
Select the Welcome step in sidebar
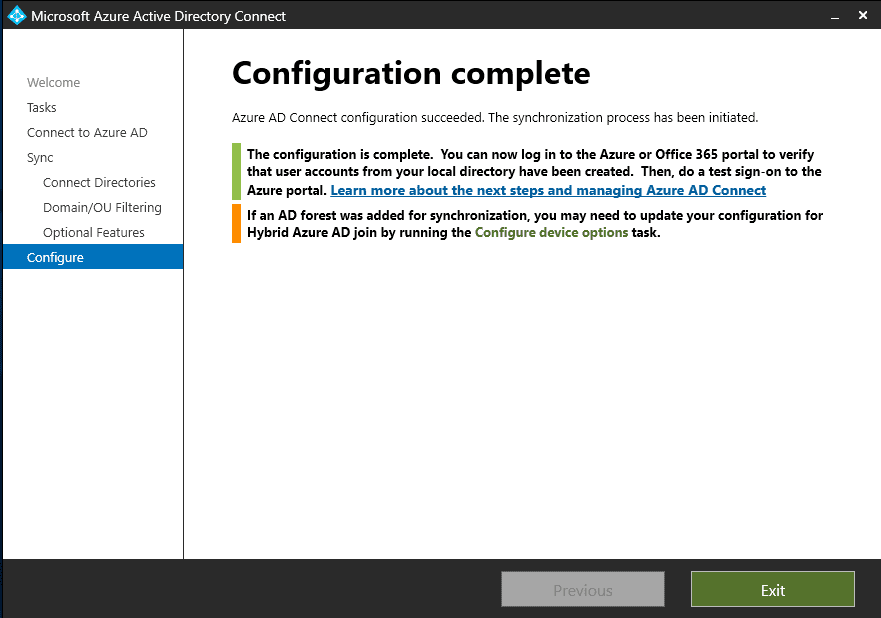pos(53,83)
